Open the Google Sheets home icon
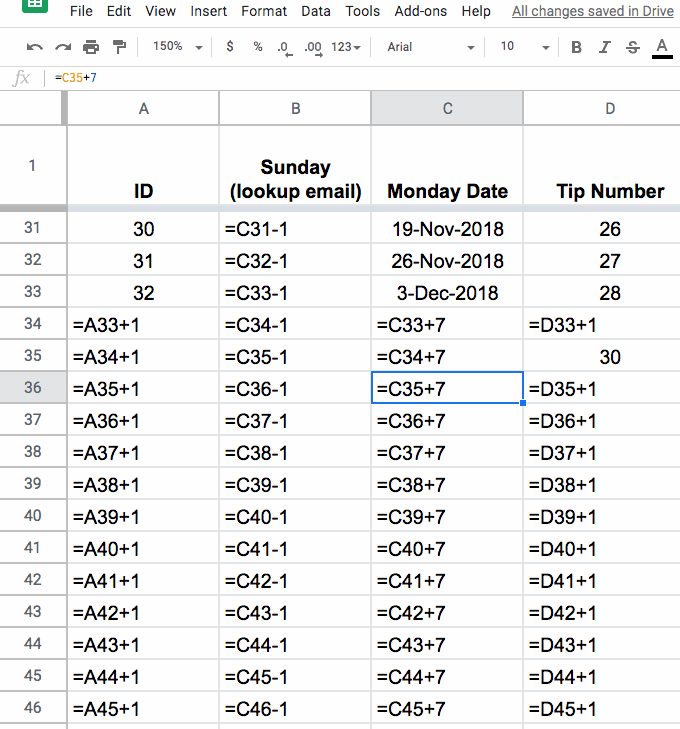 pos(35,5)
